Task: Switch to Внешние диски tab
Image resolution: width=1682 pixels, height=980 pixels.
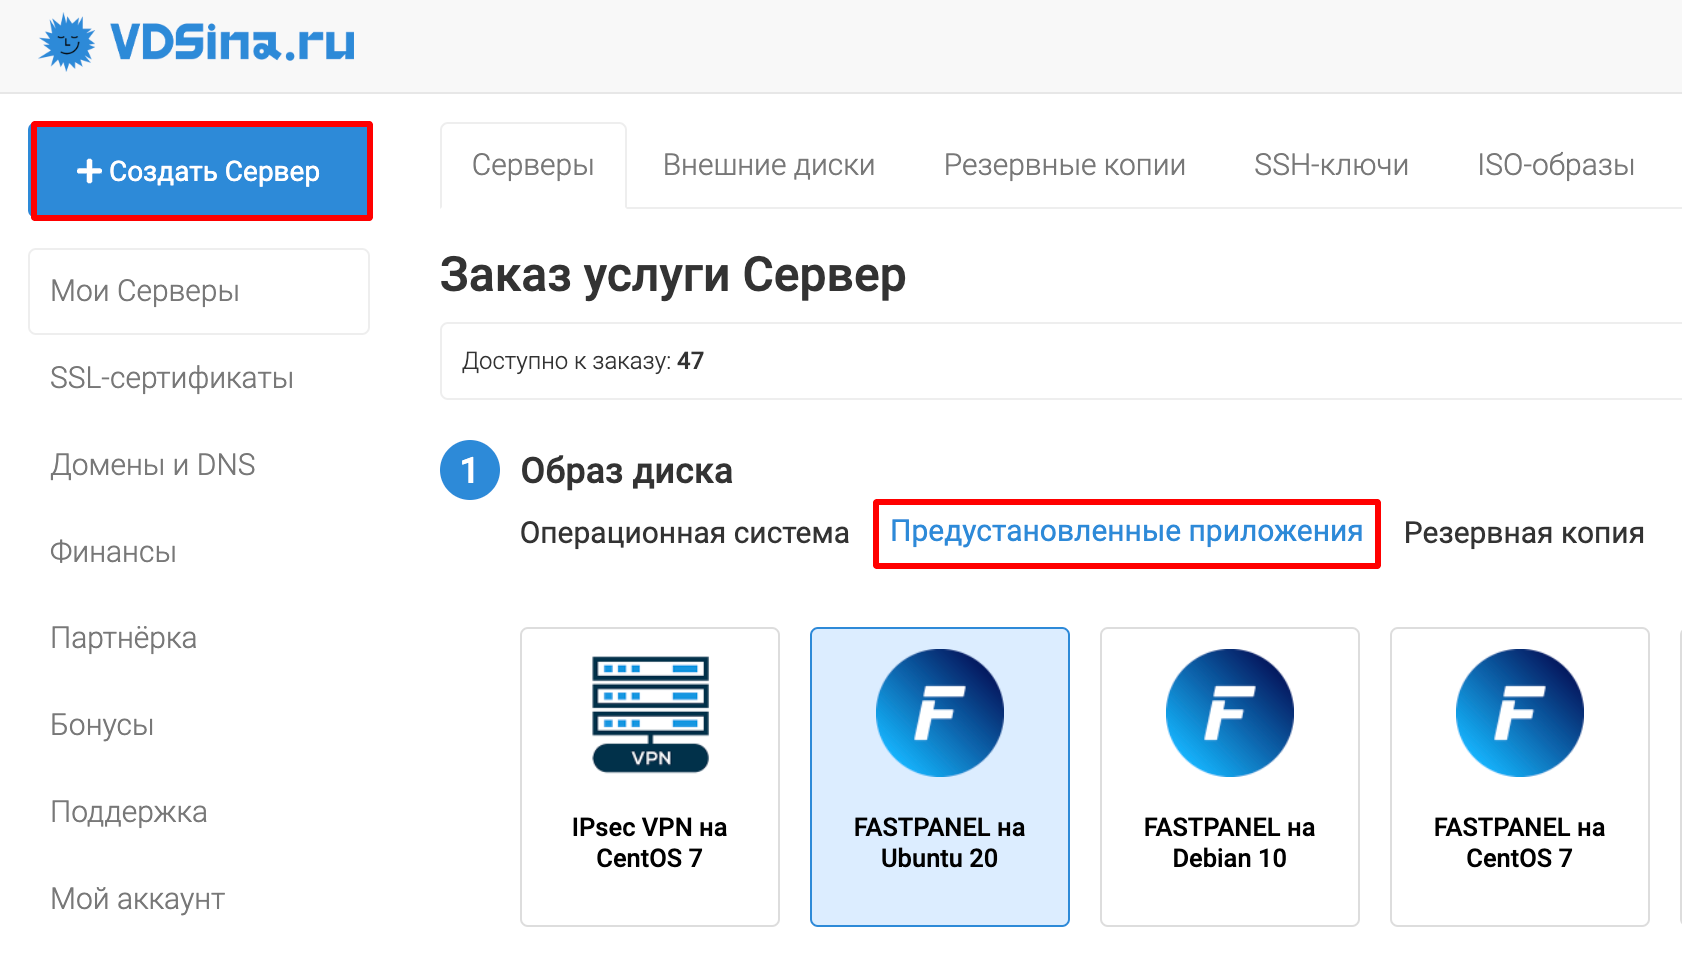Action: pyautogui.click(x=769, y=165)
